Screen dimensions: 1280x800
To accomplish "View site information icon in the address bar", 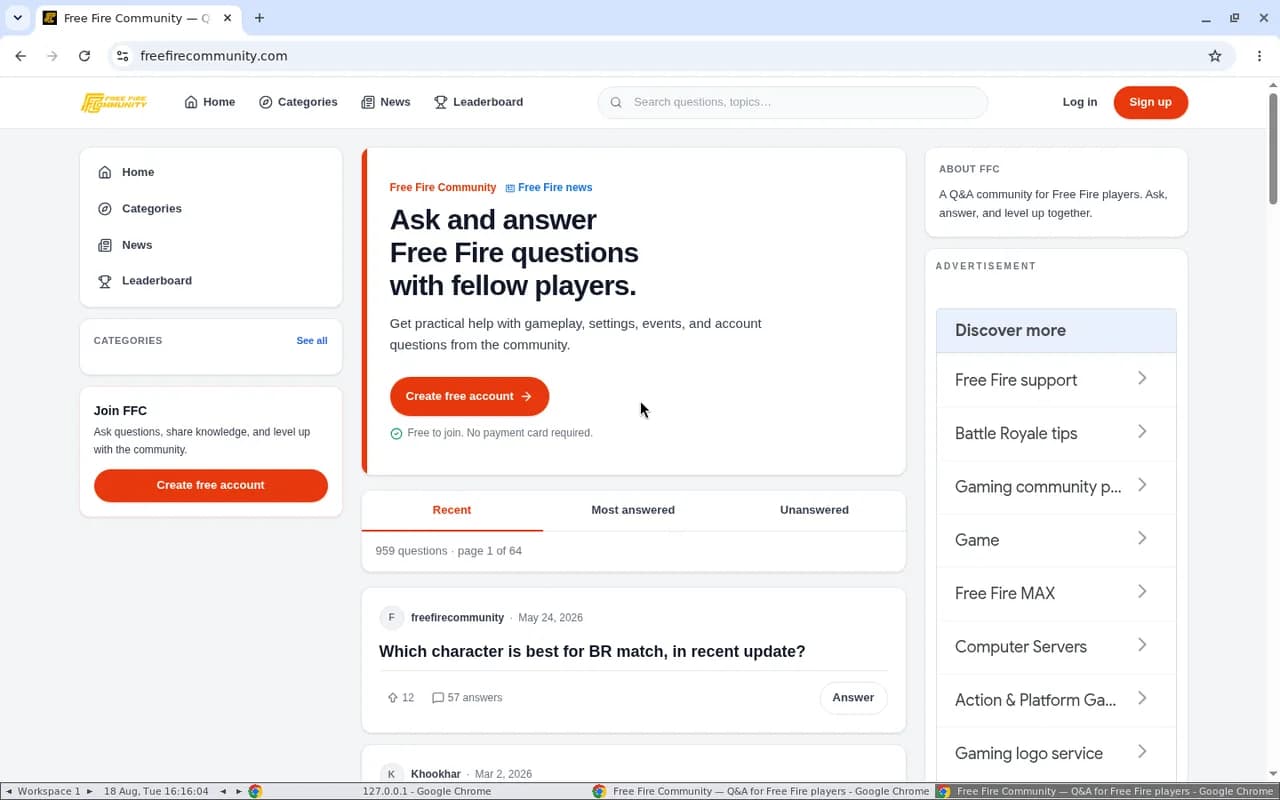I will tap(122, 56).
